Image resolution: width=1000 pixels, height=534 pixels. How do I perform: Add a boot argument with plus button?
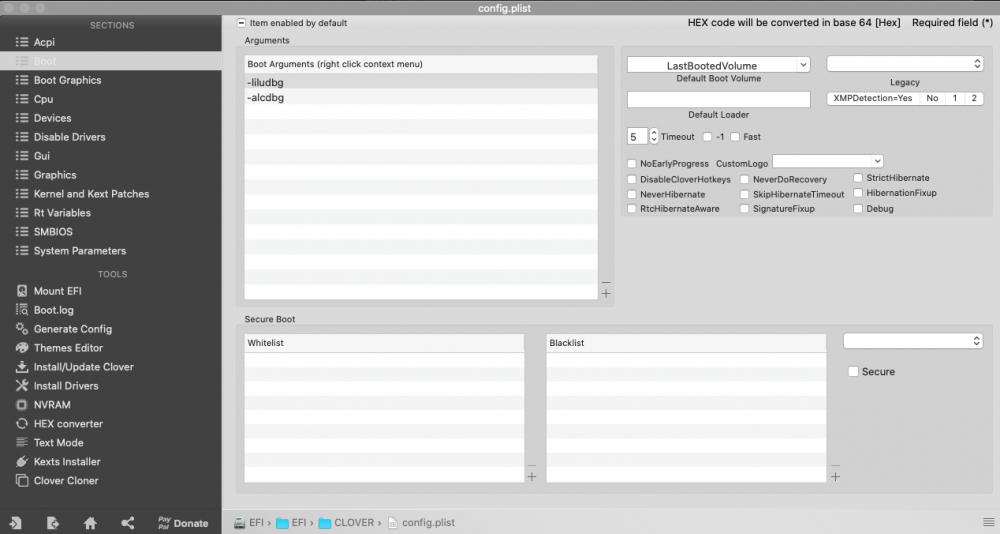[606, 293]
